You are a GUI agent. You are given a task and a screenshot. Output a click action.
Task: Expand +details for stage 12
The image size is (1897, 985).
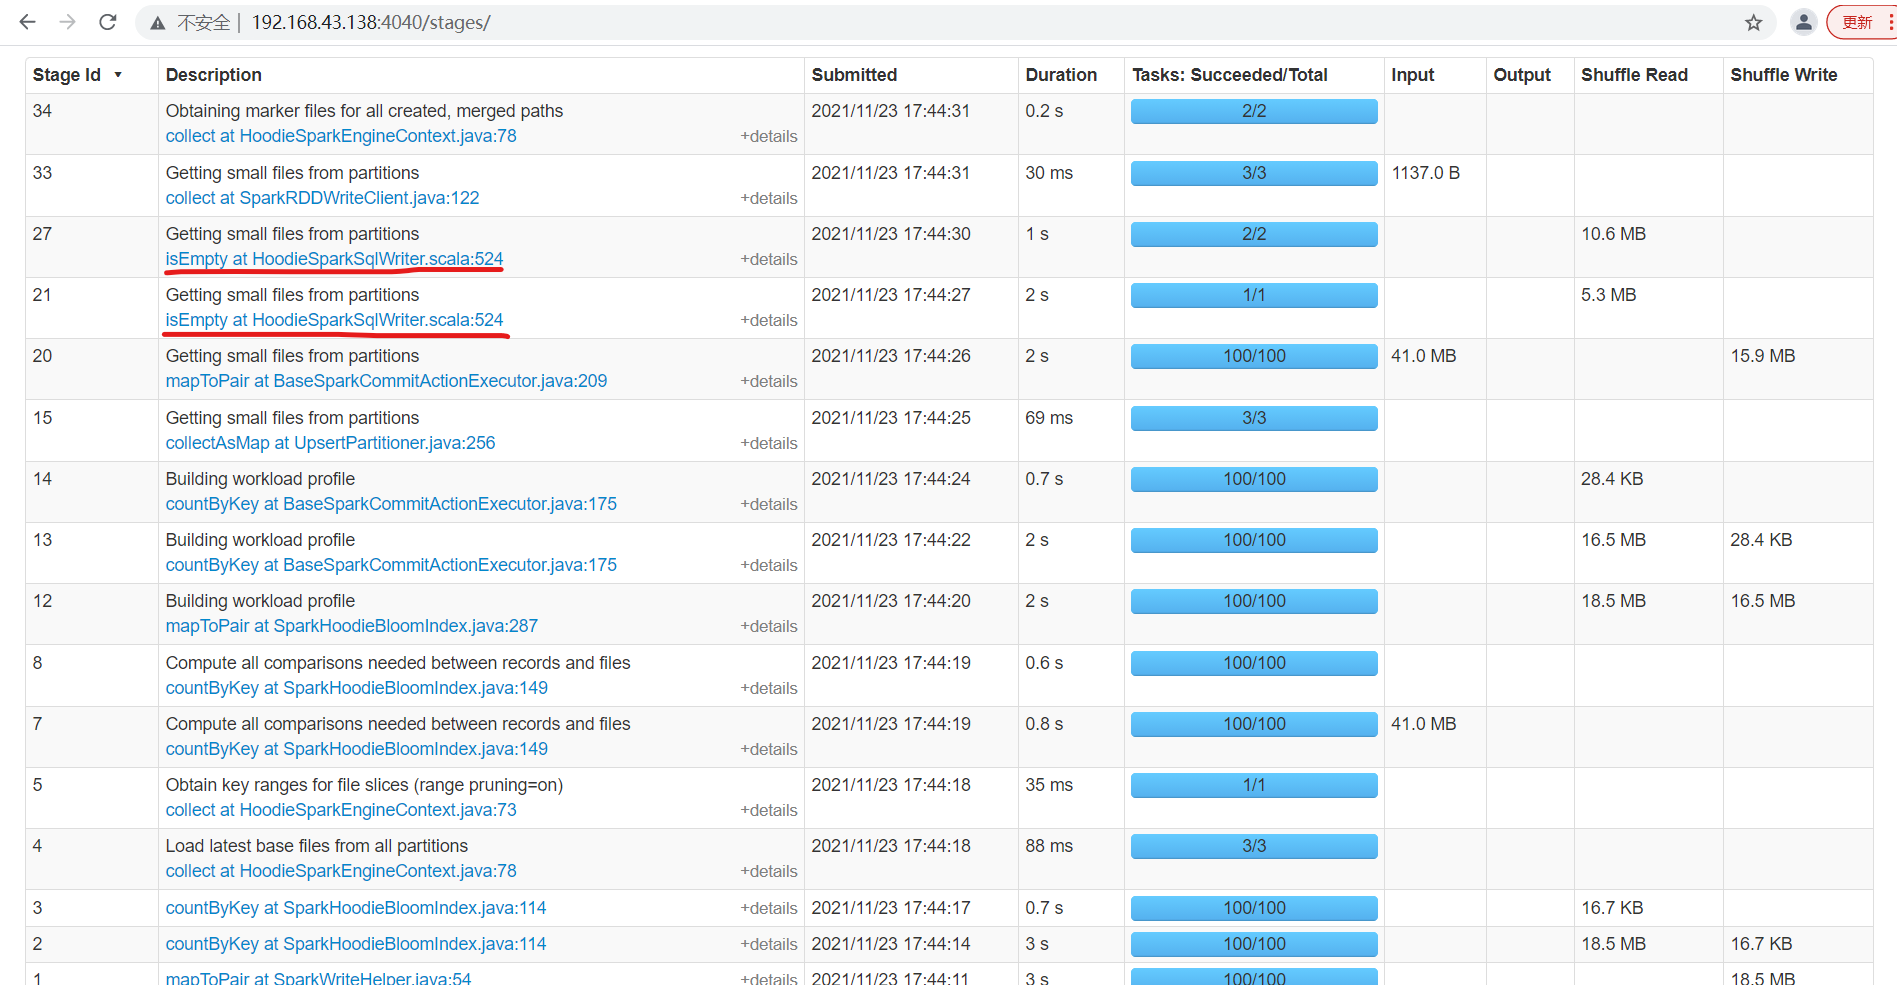point(768,627)
